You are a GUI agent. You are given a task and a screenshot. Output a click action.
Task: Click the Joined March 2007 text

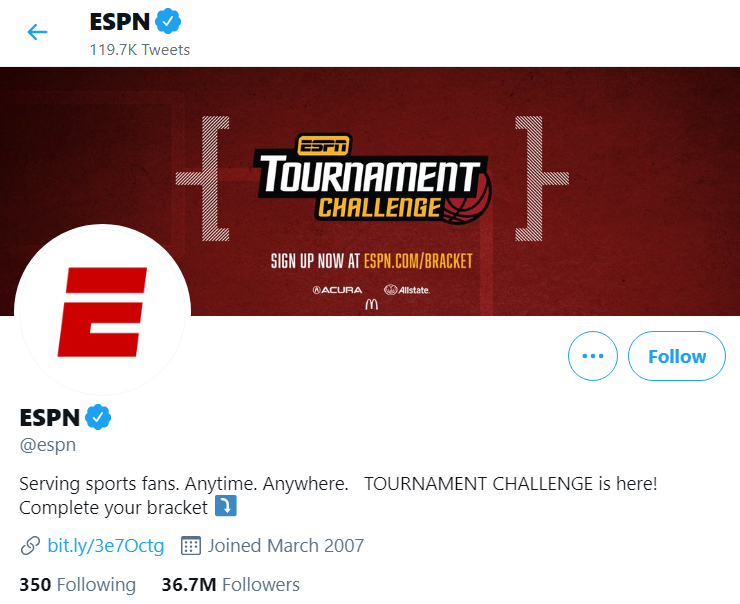click(286, 546)
